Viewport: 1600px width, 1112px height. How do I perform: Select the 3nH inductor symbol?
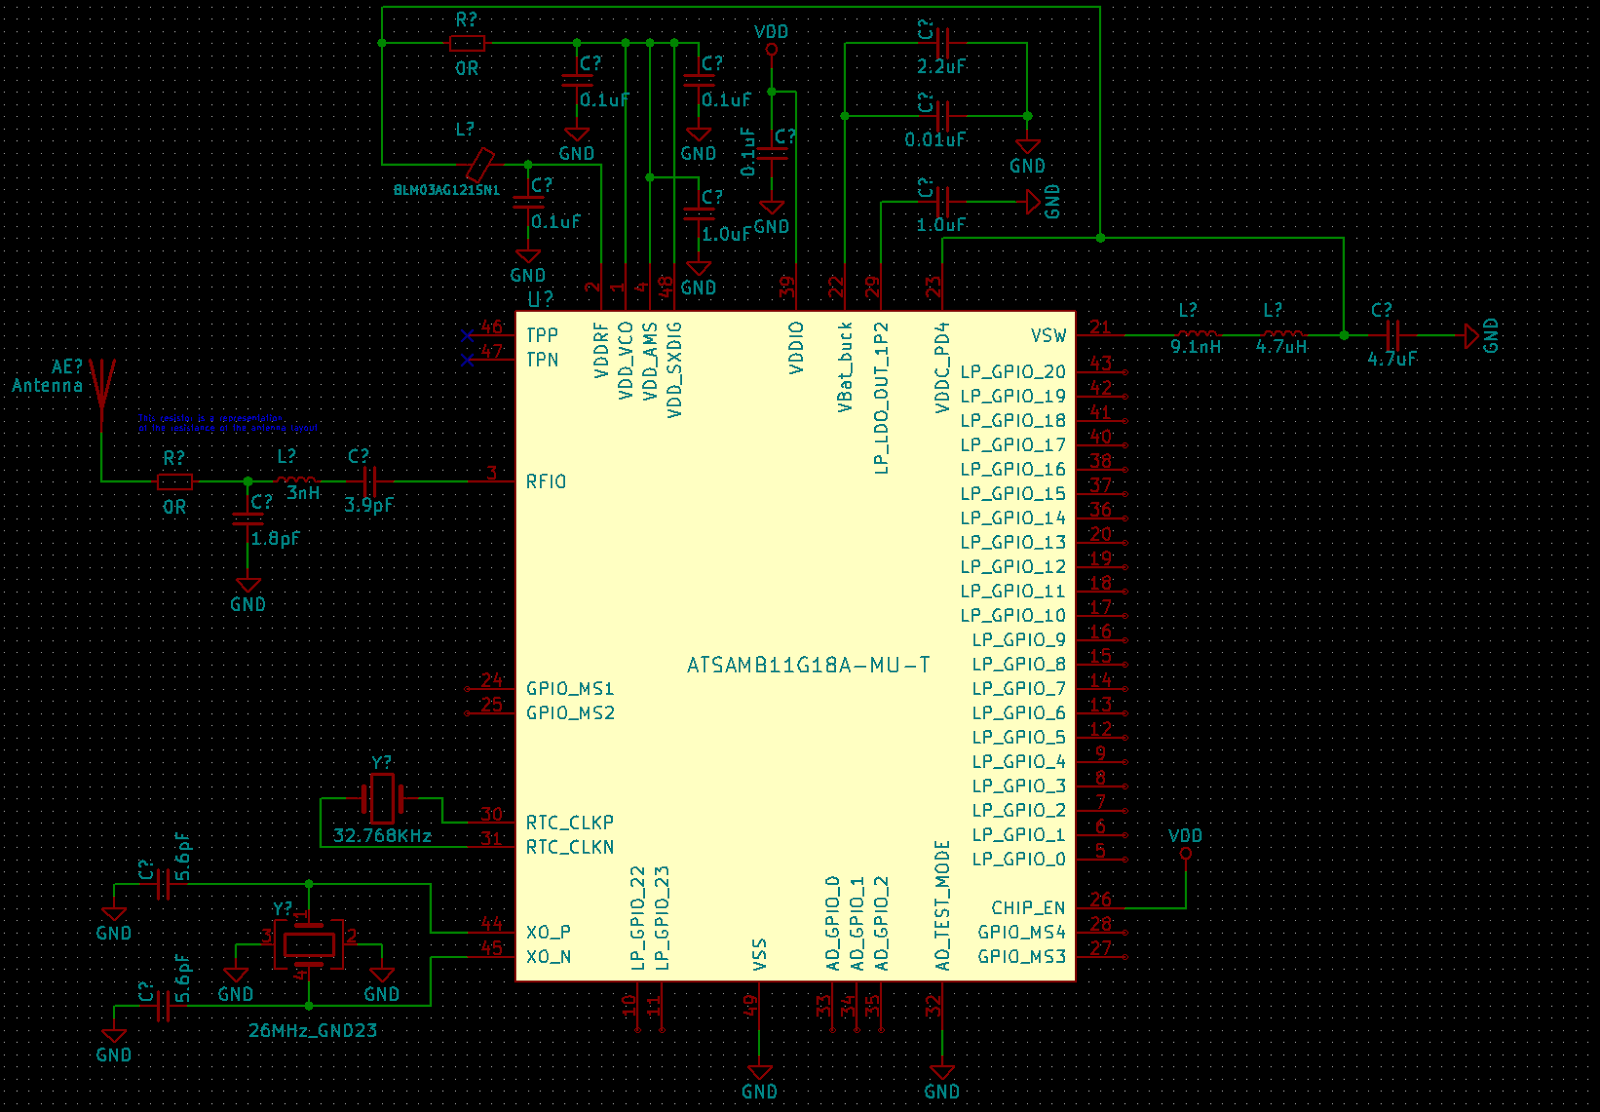click(x=296, y=480)
